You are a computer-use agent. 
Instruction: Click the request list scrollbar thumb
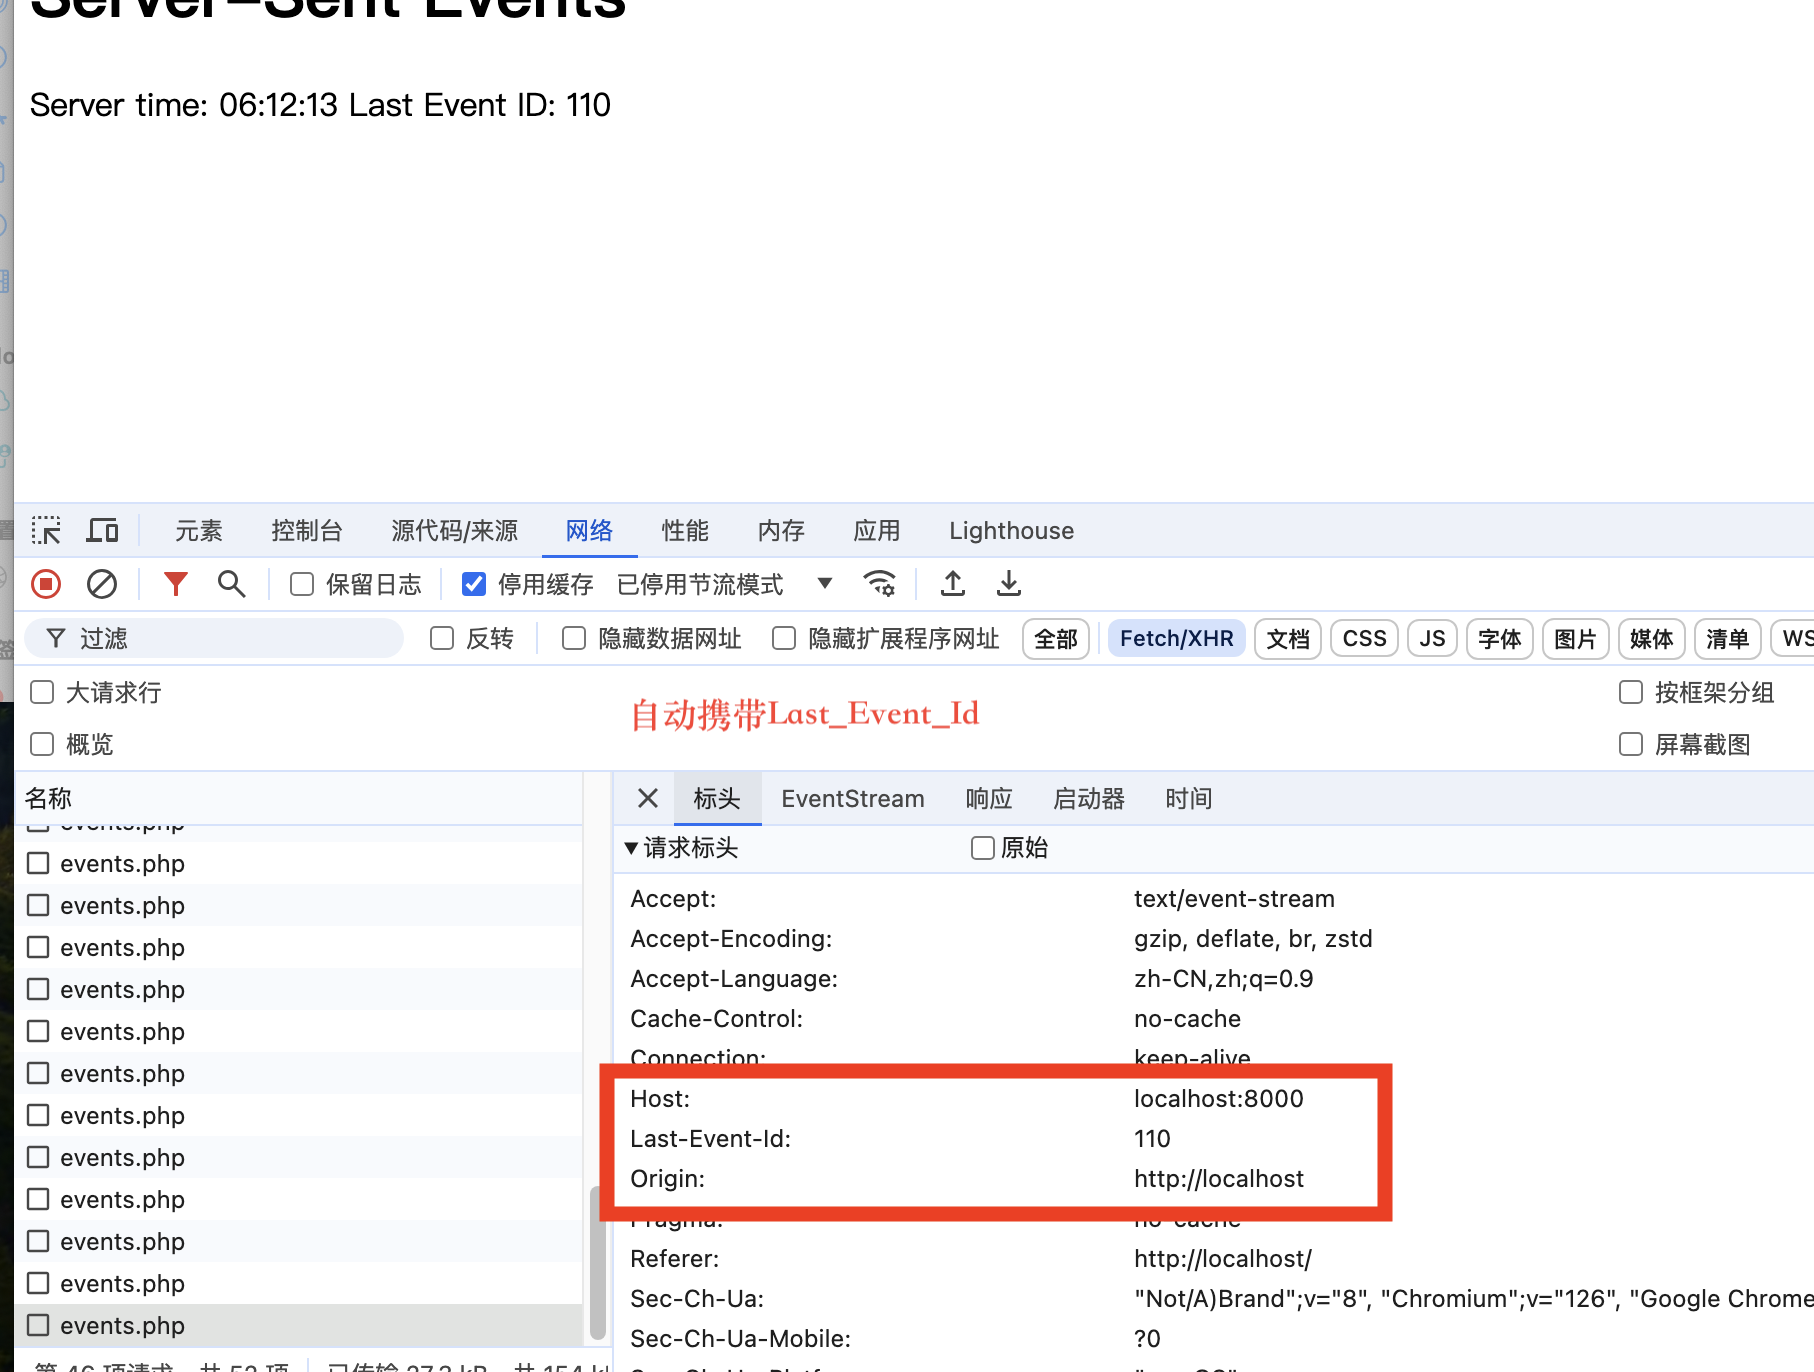(598, 1262)
